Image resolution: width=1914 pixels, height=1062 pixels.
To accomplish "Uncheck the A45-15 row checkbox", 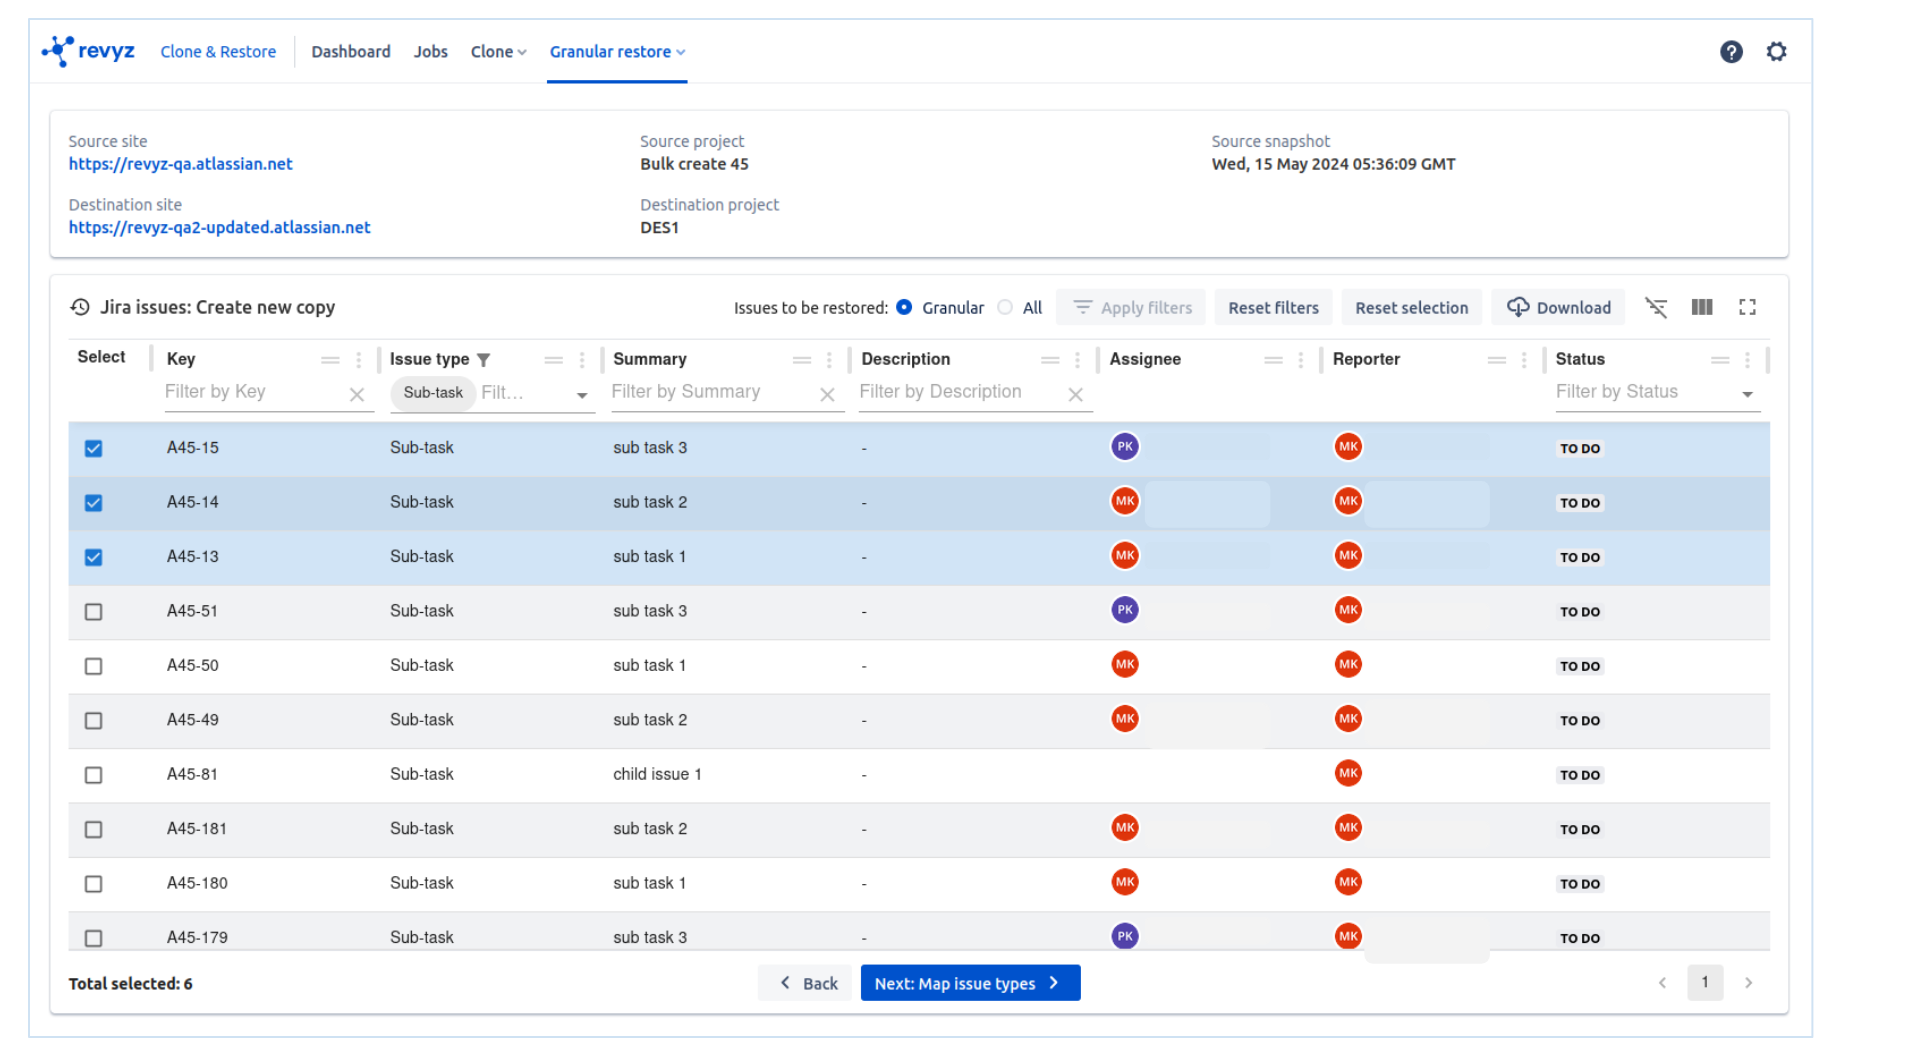I will pos(94,449).
